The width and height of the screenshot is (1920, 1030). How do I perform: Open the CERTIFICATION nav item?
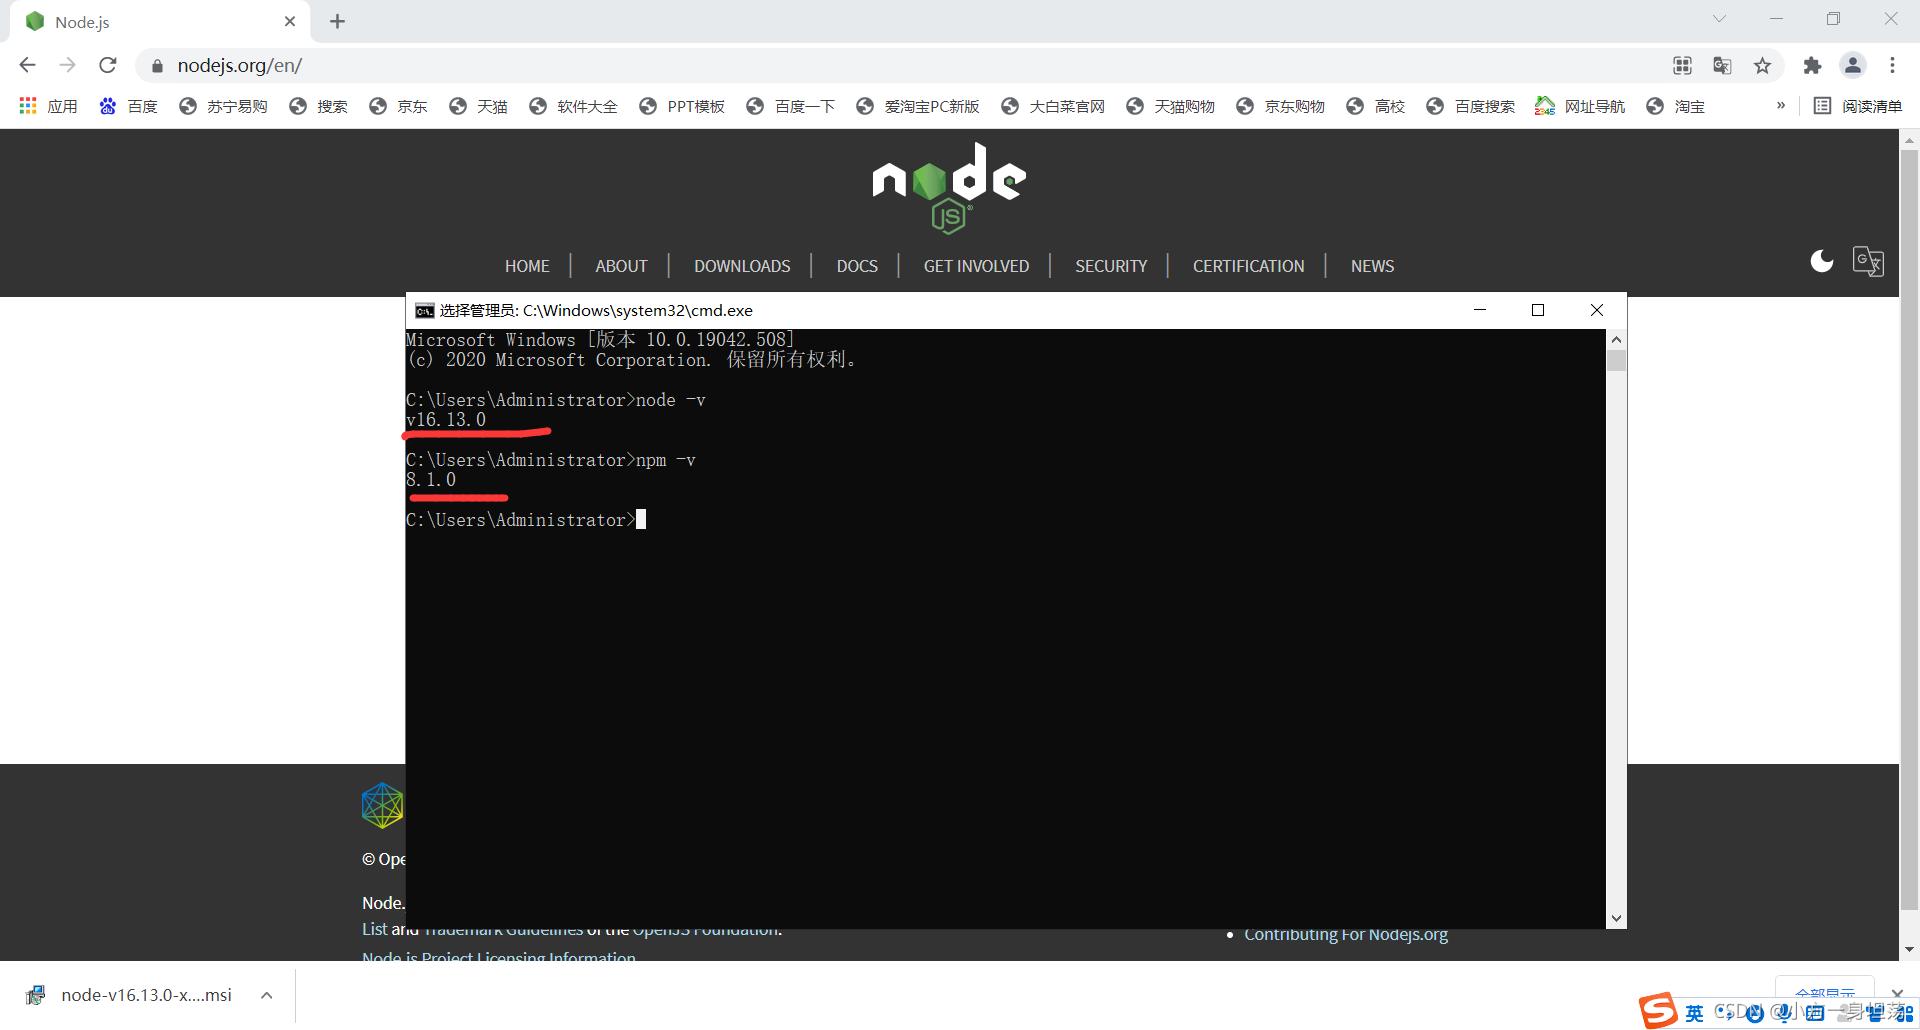tap(1248, 266)
